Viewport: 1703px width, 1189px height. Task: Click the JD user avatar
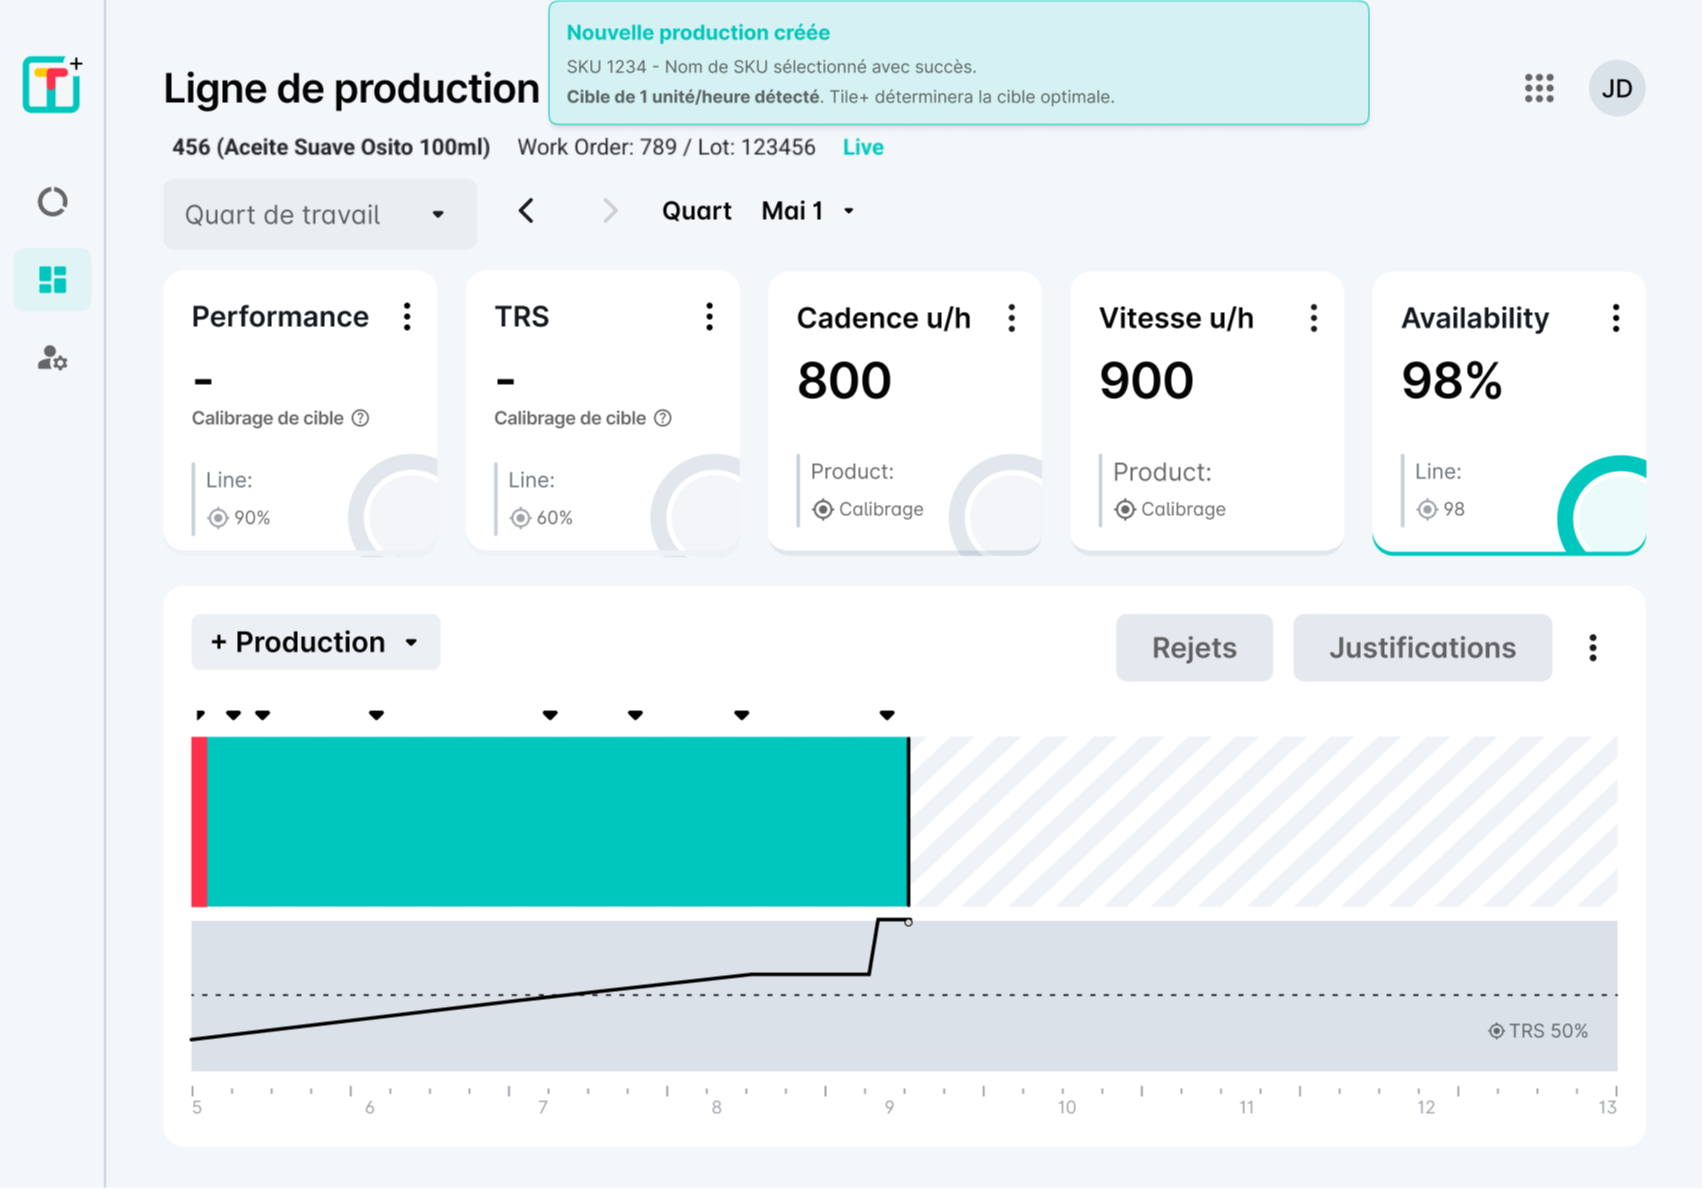tap(1616, 88)
